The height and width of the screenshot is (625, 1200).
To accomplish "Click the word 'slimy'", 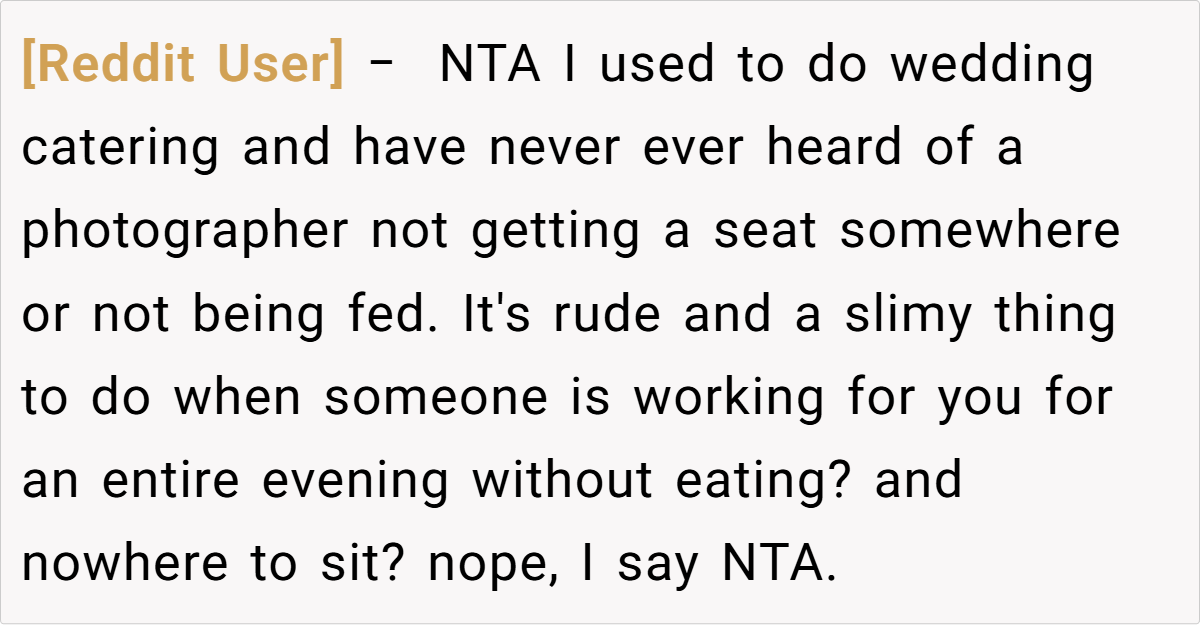I will (908, 315).
